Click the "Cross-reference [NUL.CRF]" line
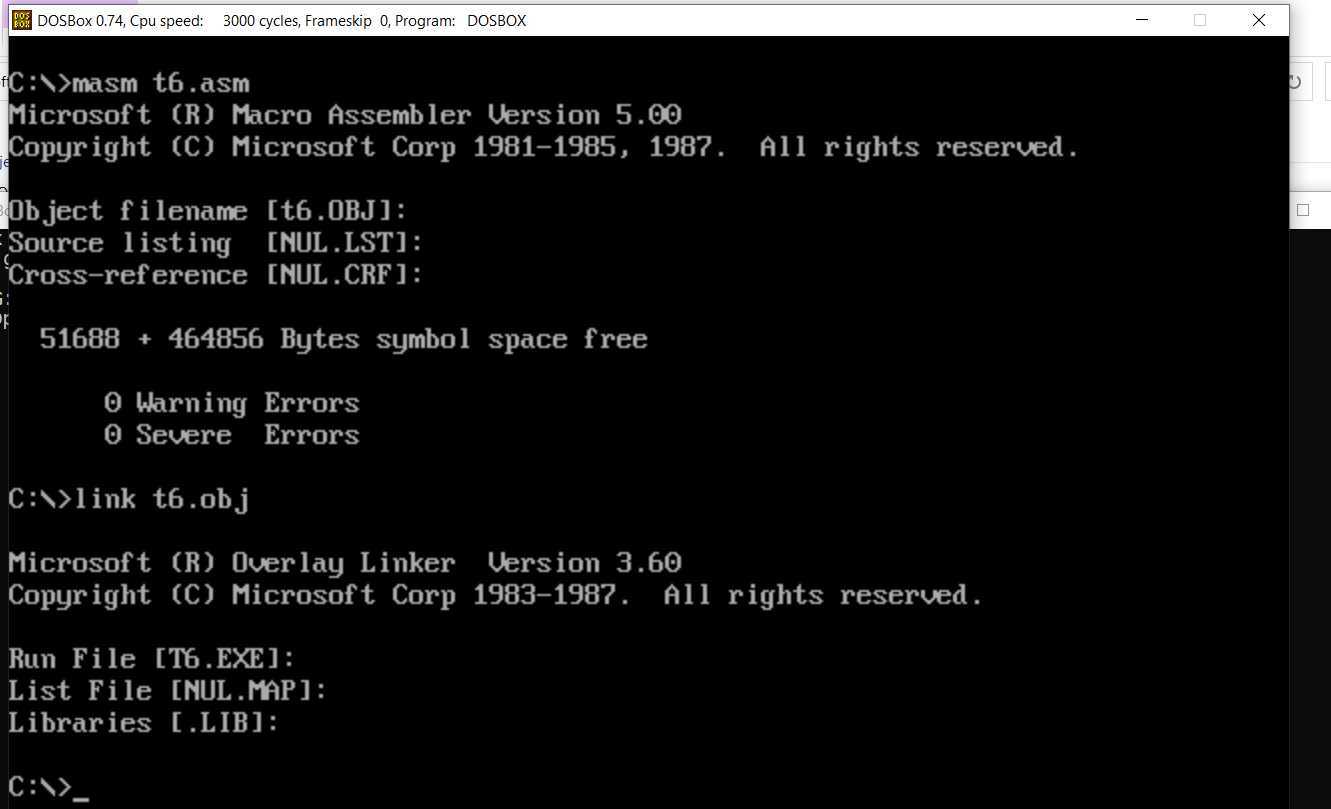 (x=215, y=275)
